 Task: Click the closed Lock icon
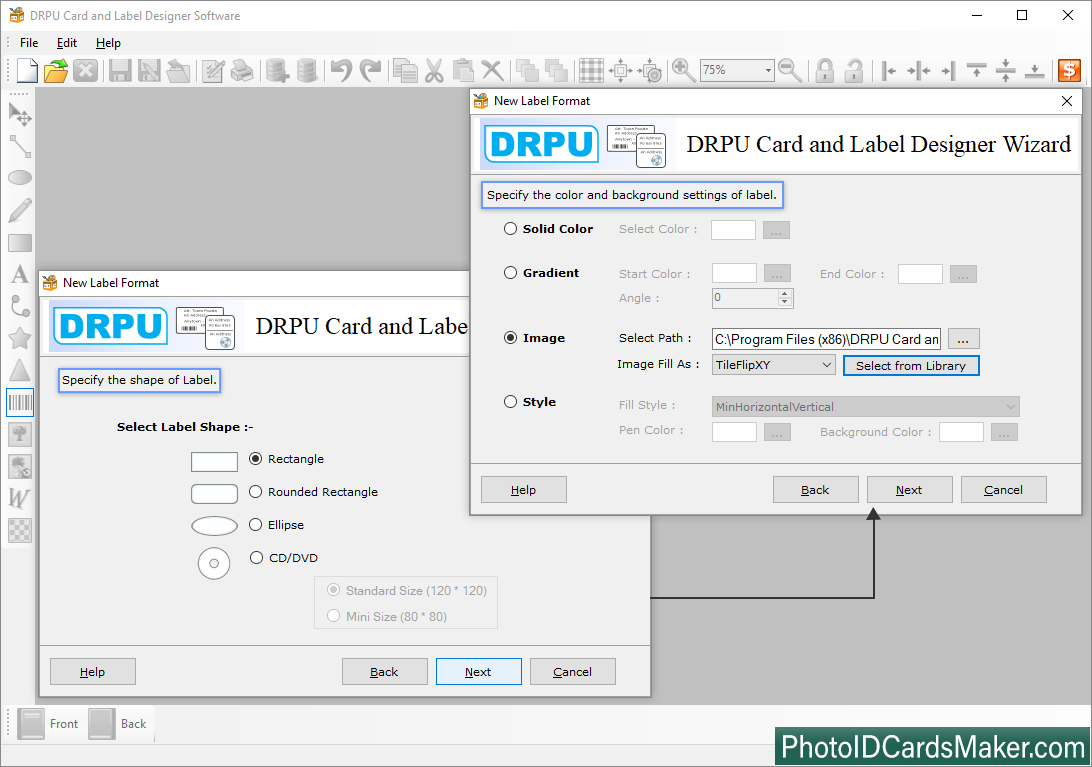point(825,70)
